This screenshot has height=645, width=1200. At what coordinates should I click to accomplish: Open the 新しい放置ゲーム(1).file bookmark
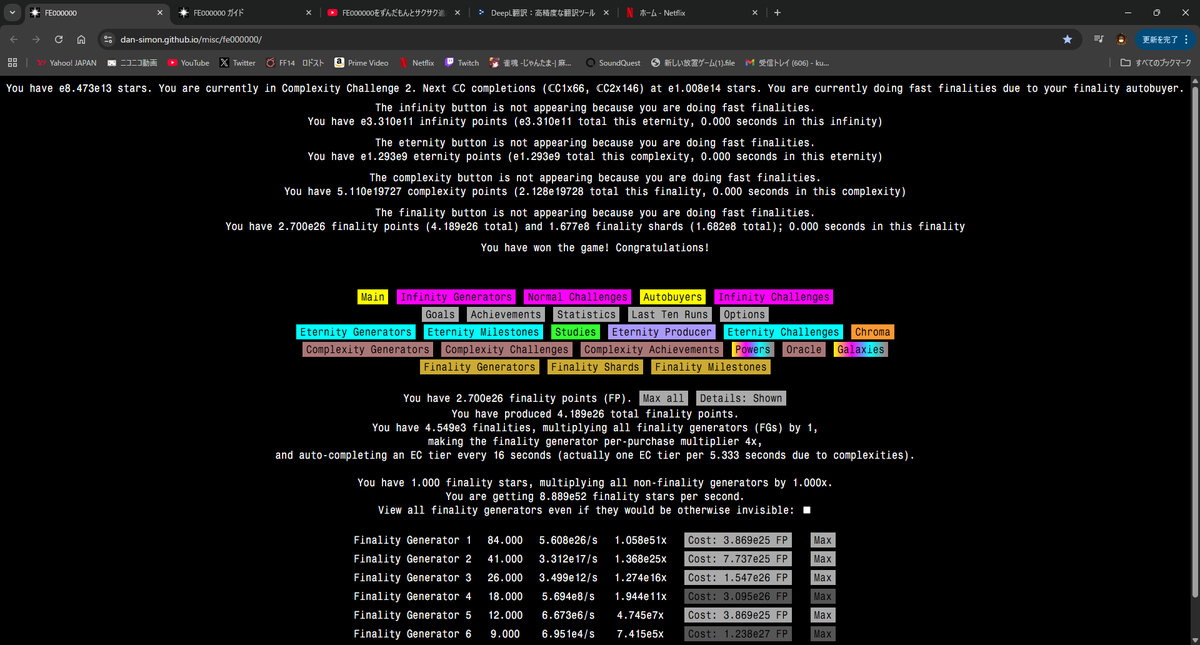pos(692,62)
